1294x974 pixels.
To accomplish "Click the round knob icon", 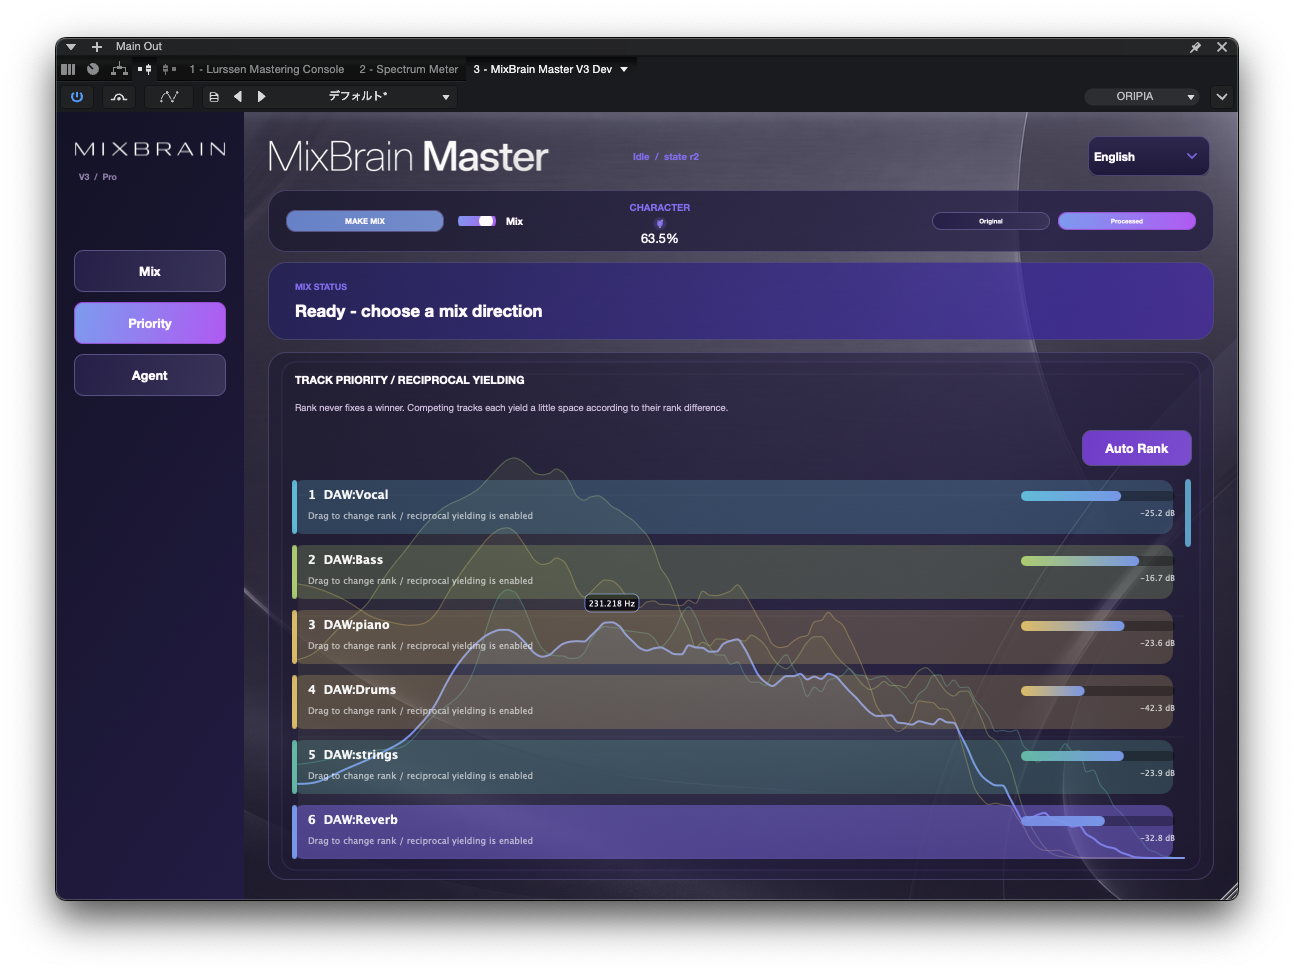I will (x=93, y=69).
